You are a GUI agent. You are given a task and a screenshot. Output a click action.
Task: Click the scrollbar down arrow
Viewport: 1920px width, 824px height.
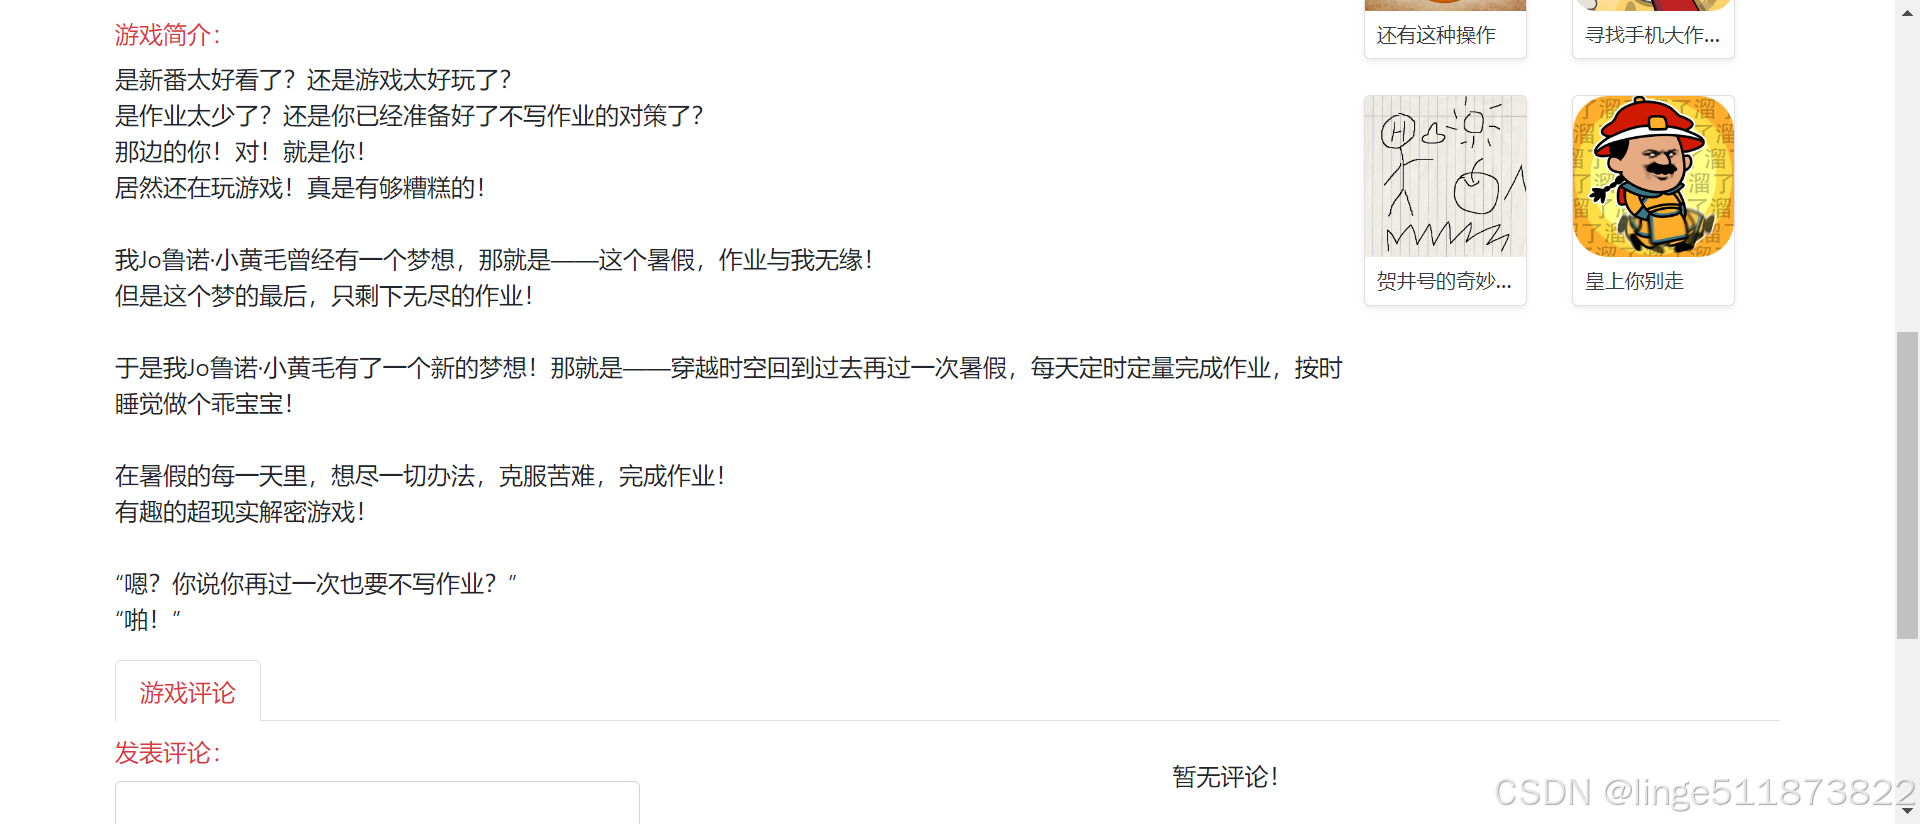coord(1907,812)
